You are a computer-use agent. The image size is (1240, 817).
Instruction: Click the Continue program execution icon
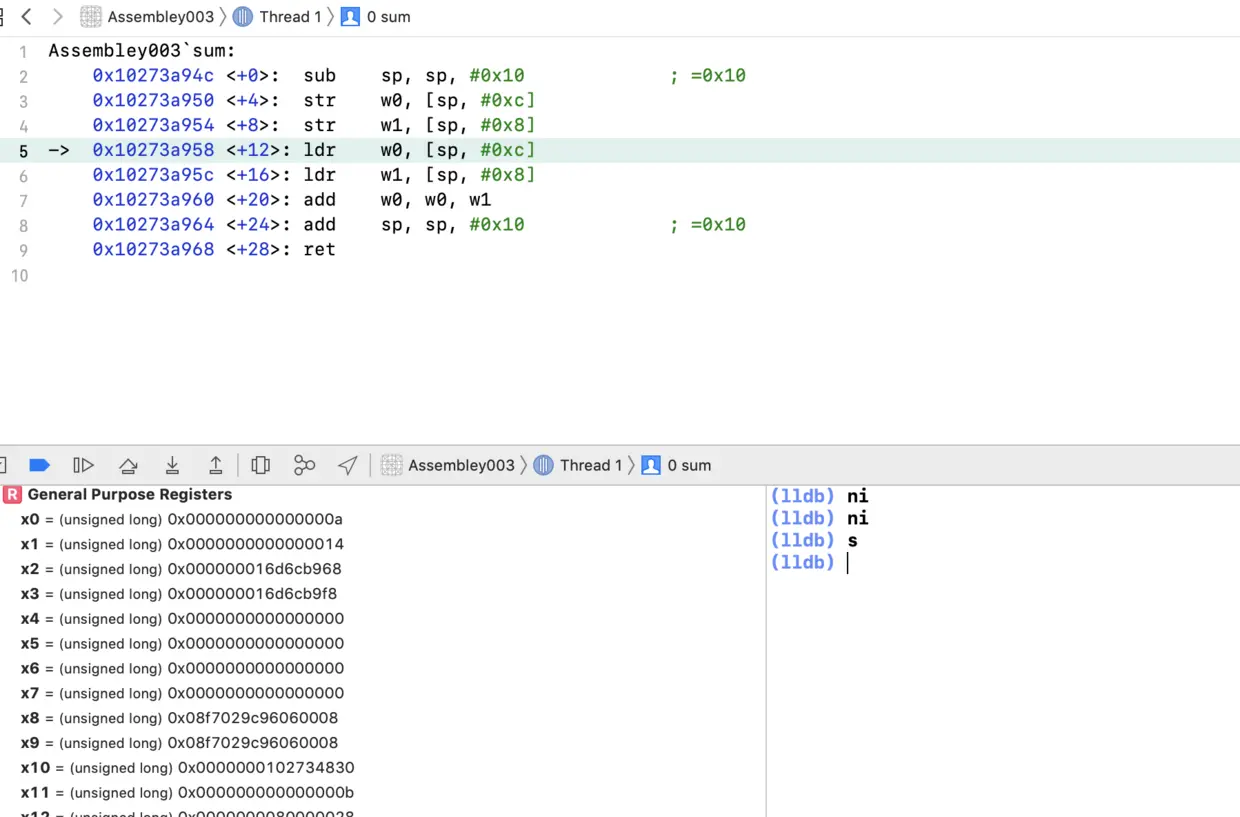coord(84,464)
